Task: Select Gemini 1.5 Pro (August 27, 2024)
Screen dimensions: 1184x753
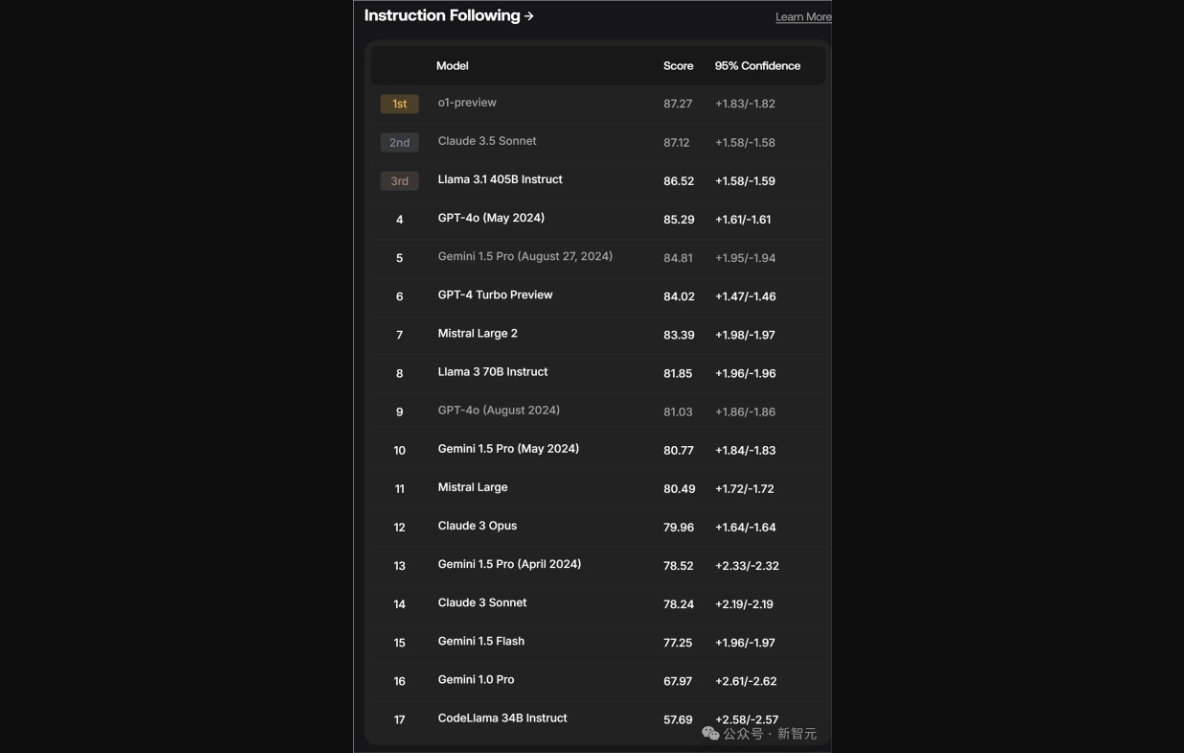Action: tap(525, 257)
